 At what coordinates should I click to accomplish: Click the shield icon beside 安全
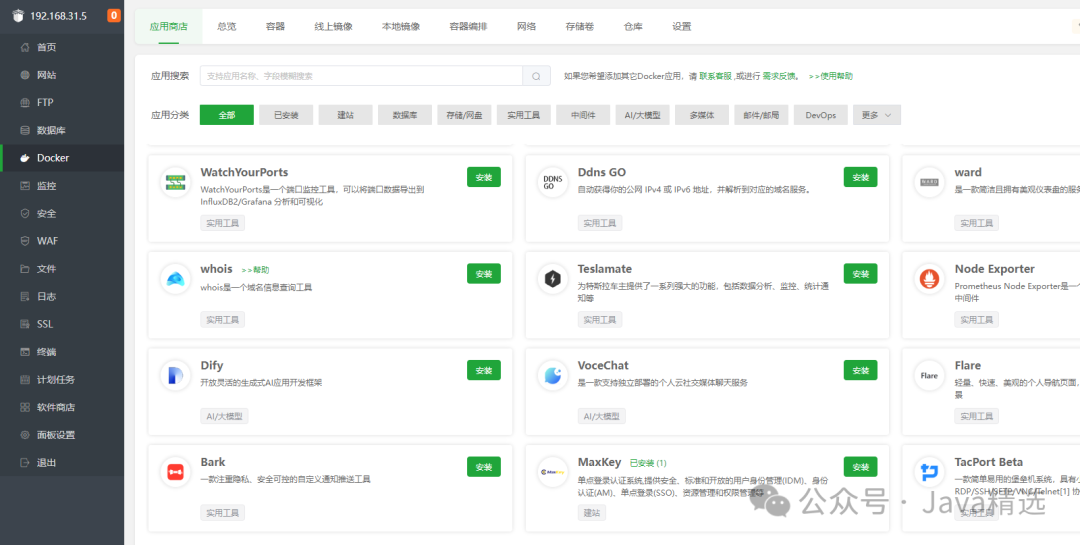pos(25,213)
